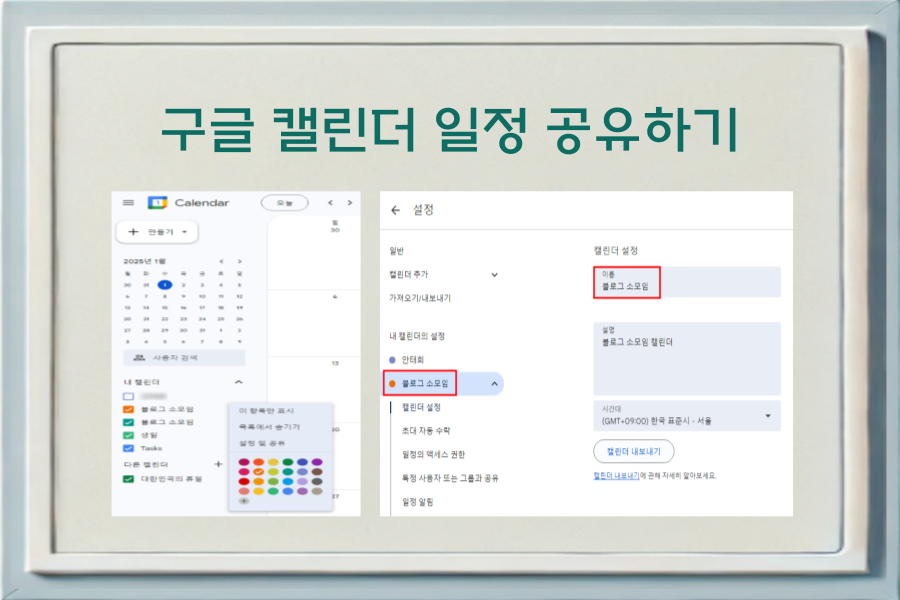Pick the brown color swatch

click(x=317, y=472)
